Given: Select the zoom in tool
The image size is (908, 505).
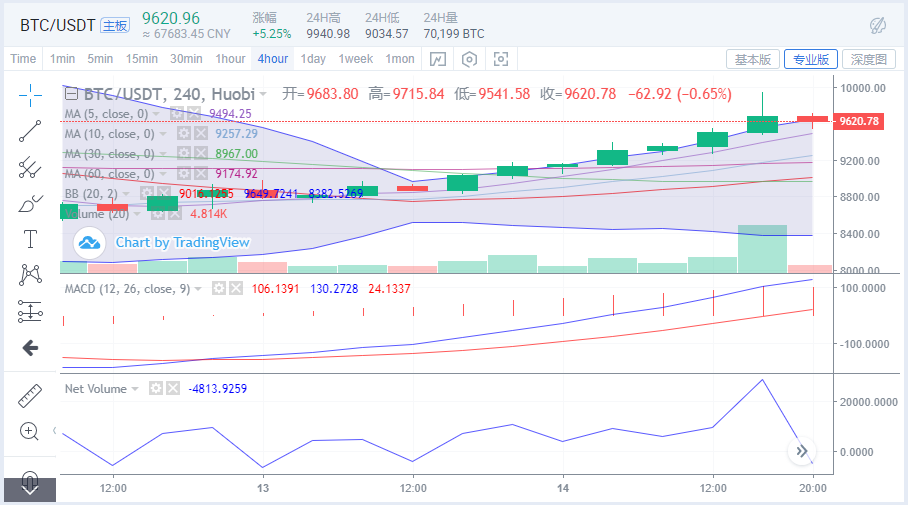Looking at the screenshot, I should (30, 431).
